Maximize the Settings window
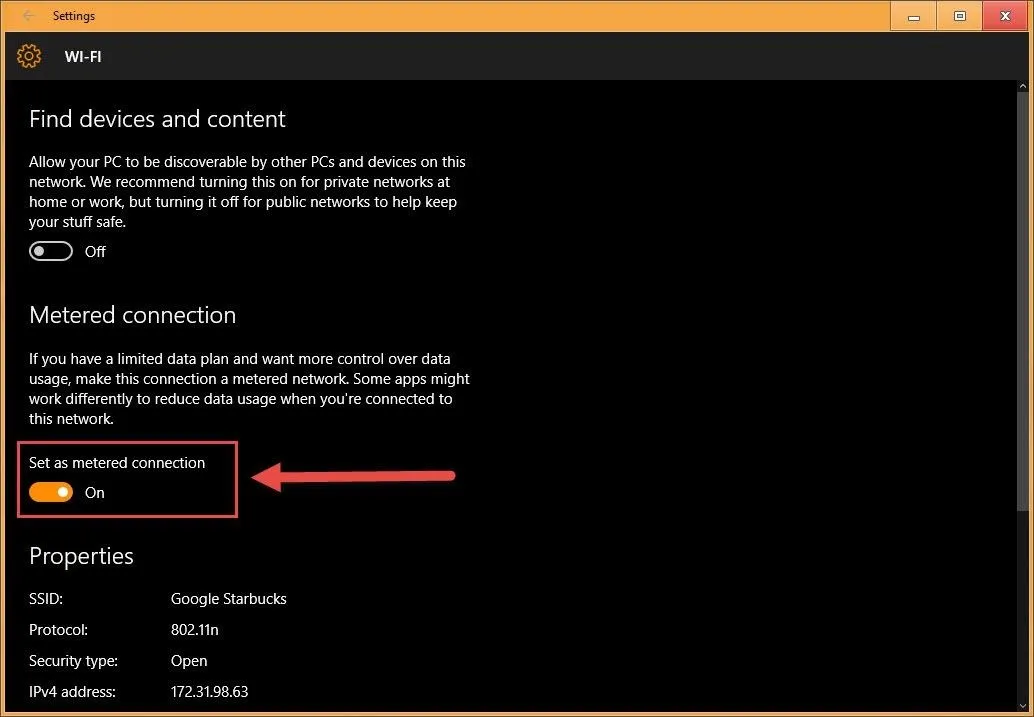 click(959, 16)
